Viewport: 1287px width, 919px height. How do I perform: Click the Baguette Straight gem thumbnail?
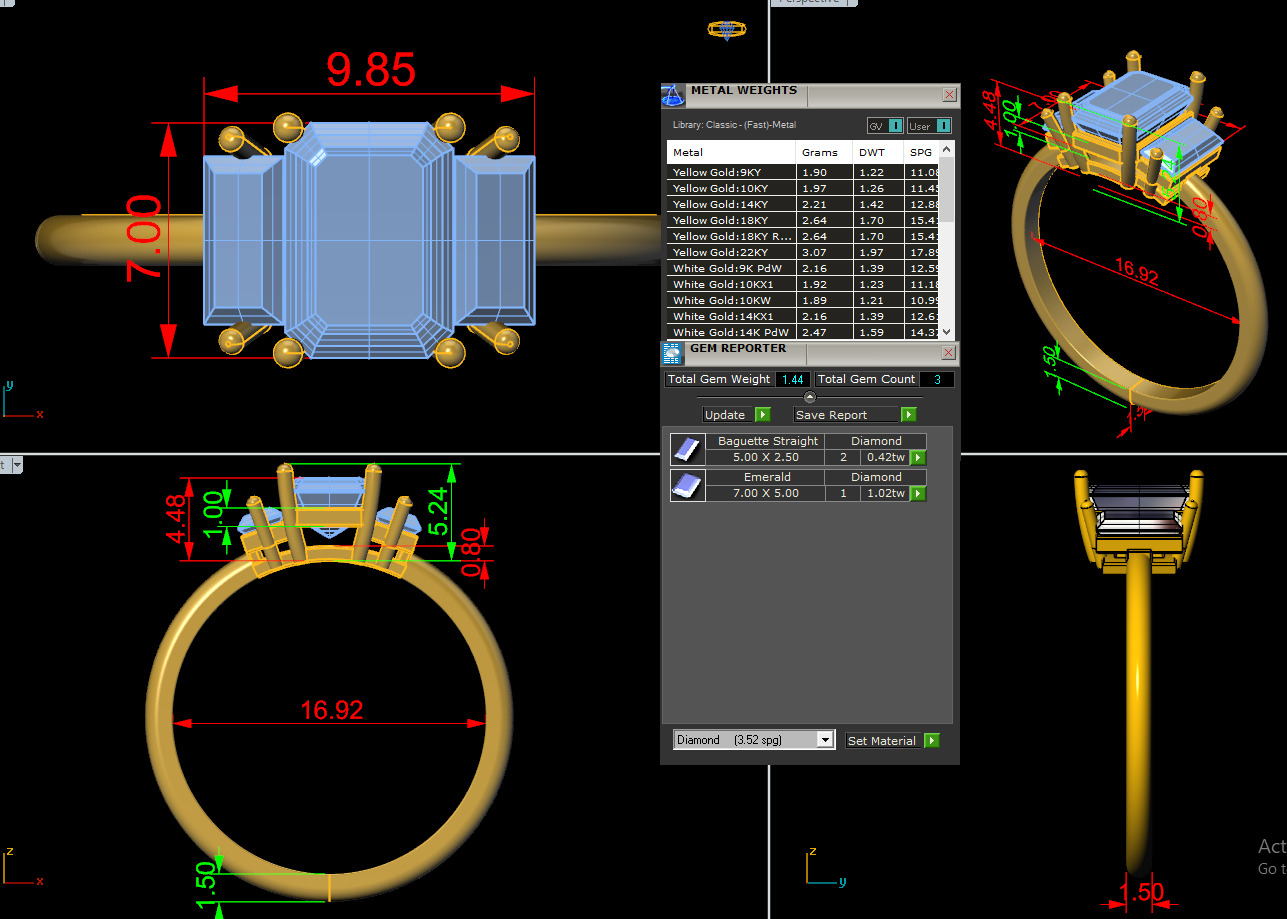[x=687, y=449]
